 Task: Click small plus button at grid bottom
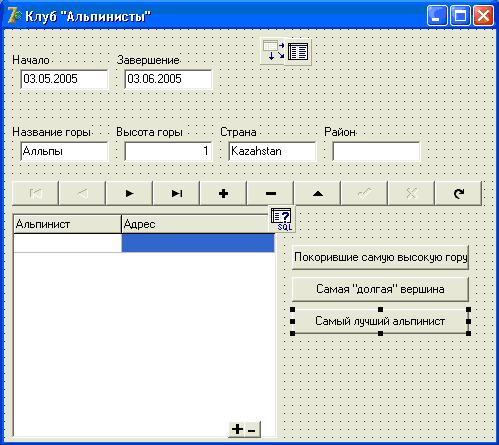(x=237, y=429)
